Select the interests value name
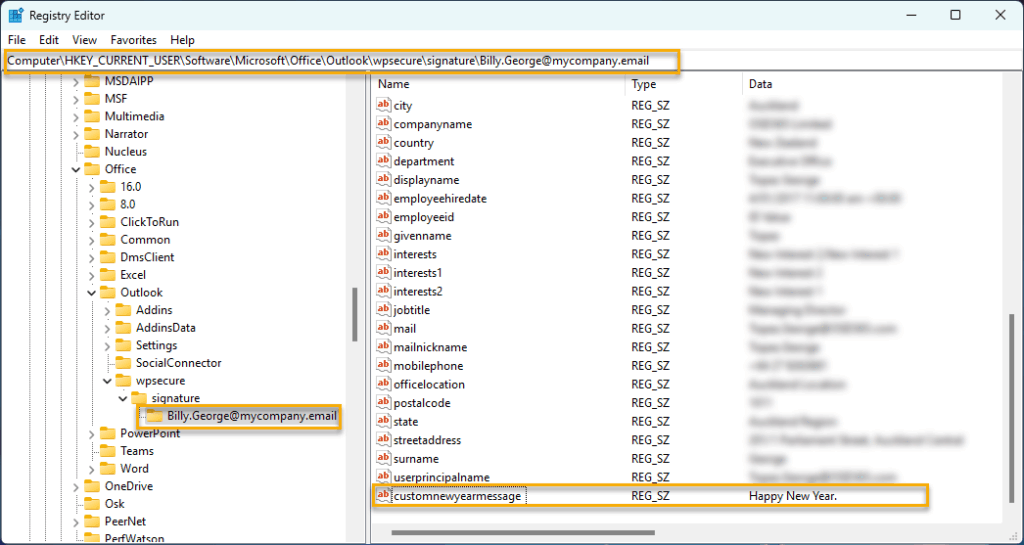Viewport: 1024px width, 545px height. point(415,254)
